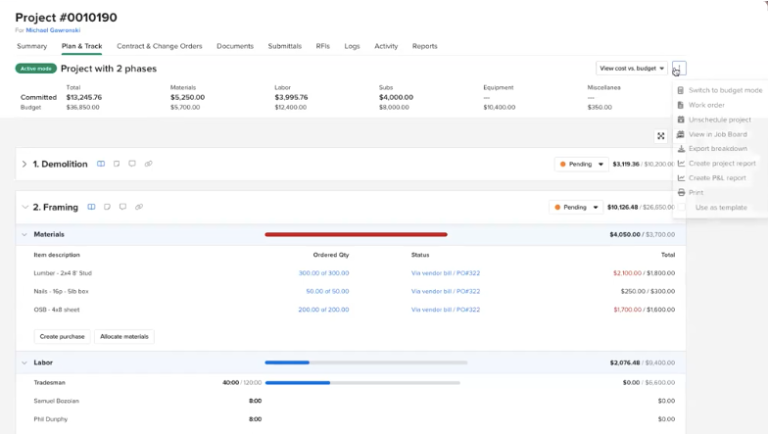This screenshot has width=768, height=434.
Task: Switch to the Contract & Change Orders tab
Action: (159, 46)
